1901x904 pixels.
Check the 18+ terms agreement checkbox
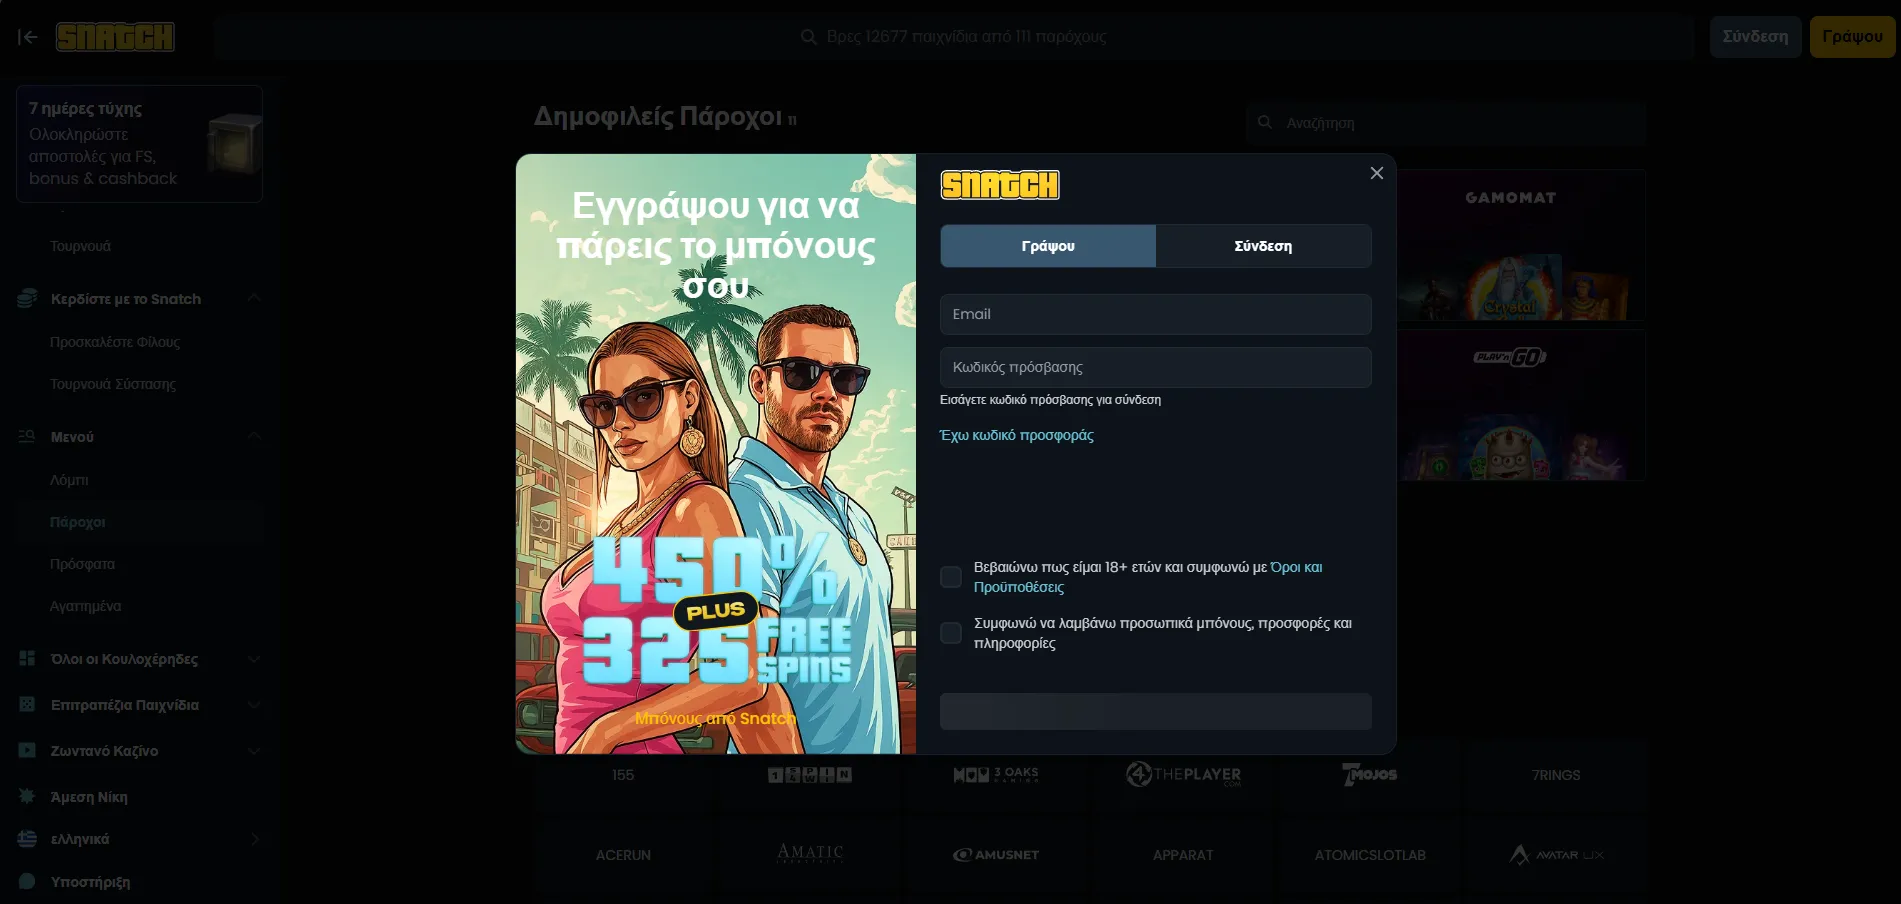[x=951, y=577]
